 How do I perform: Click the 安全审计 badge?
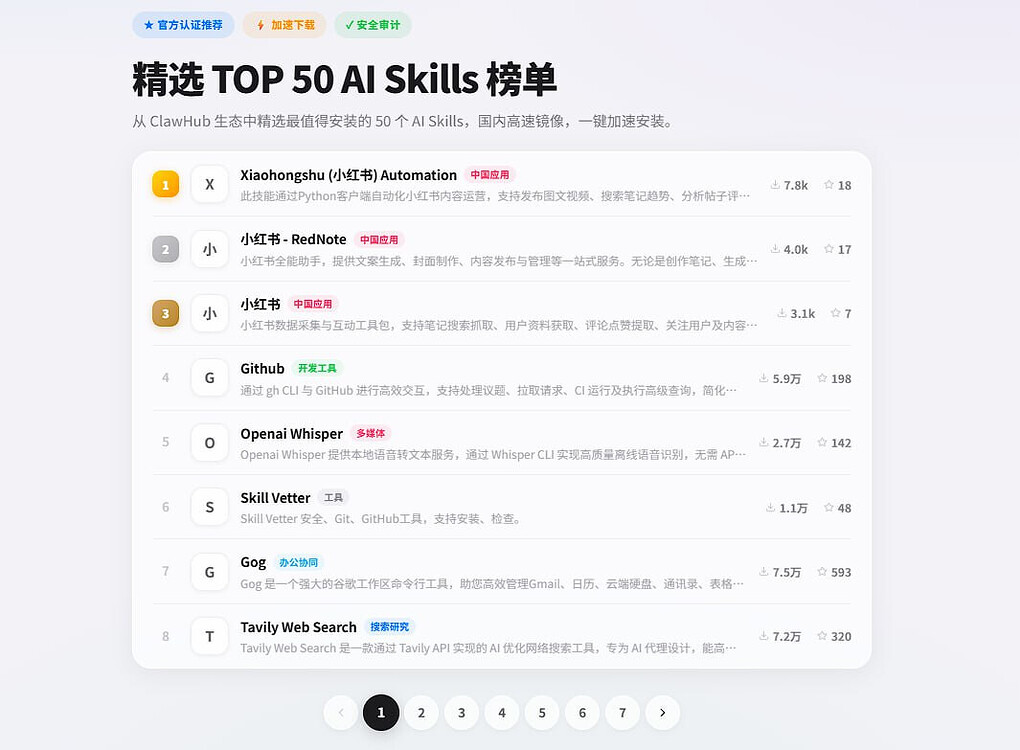pos(373,25)
